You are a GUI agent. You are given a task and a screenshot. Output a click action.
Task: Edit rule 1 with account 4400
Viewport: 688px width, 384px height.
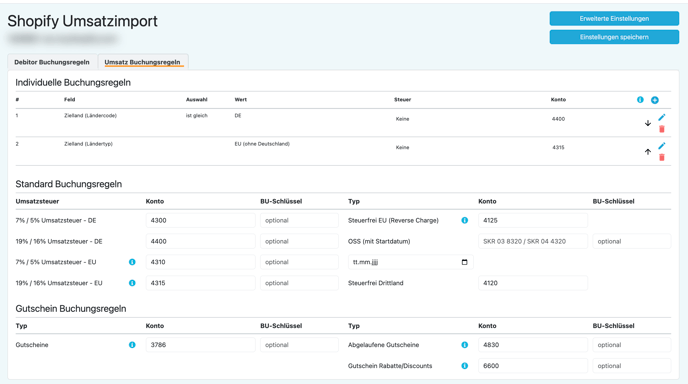pos(662,117)
